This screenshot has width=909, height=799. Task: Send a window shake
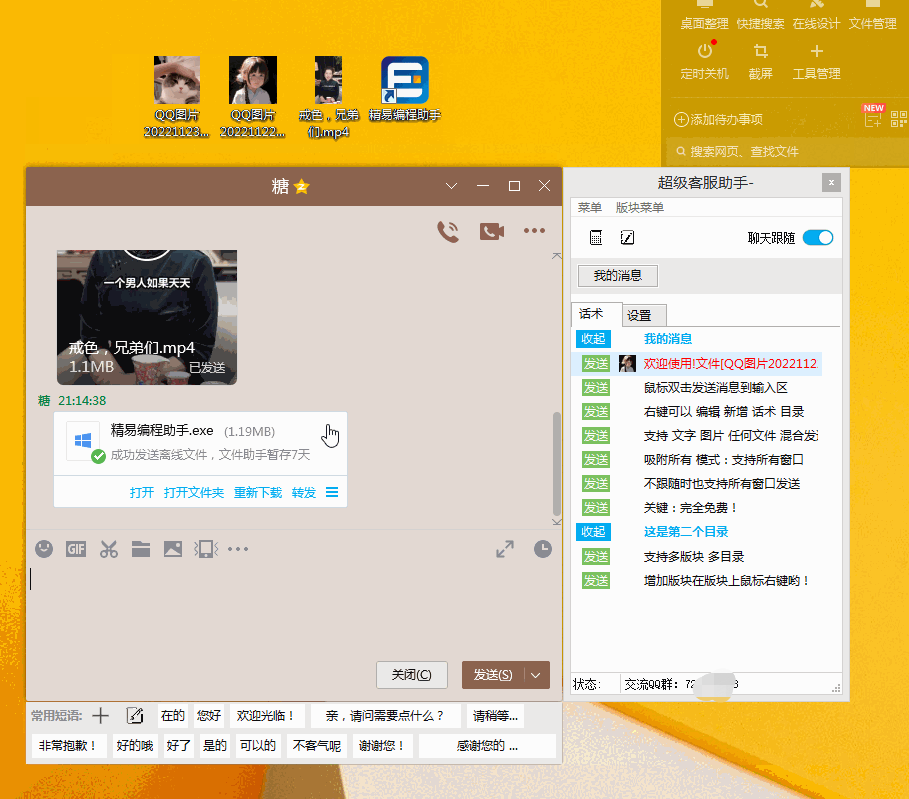205,548
